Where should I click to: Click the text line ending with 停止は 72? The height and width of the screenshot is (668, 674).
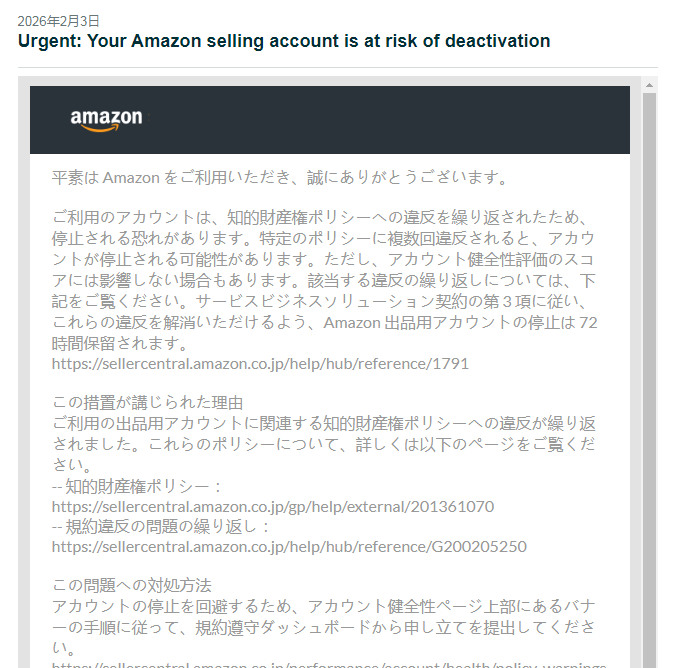pyautogui.click(x=325, y=322)
